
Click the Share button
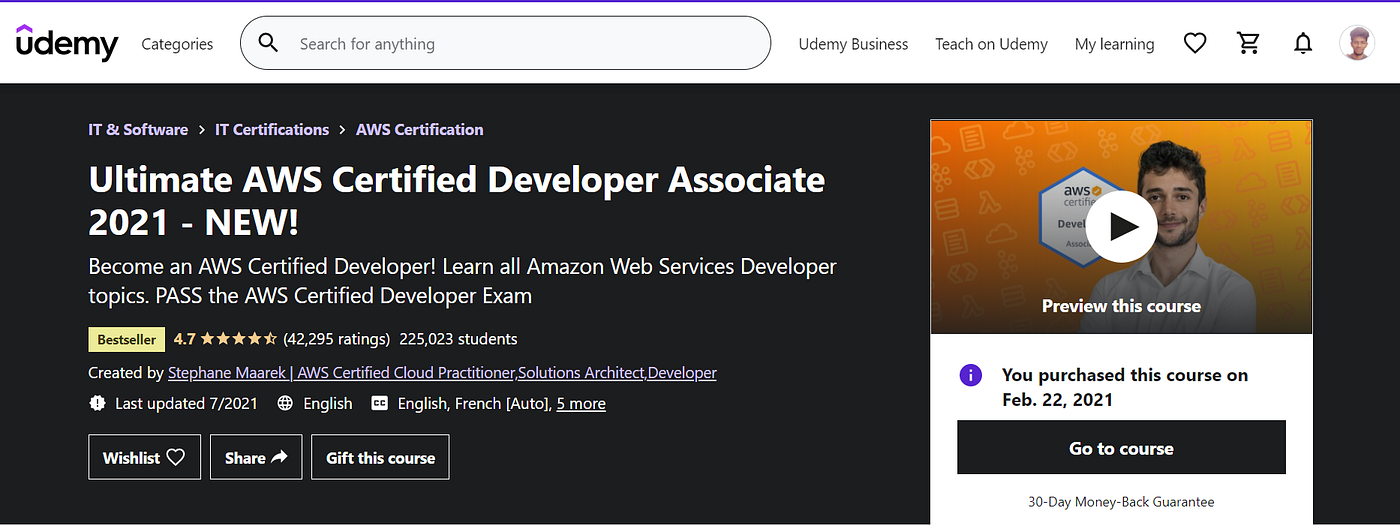pos(256,457)
